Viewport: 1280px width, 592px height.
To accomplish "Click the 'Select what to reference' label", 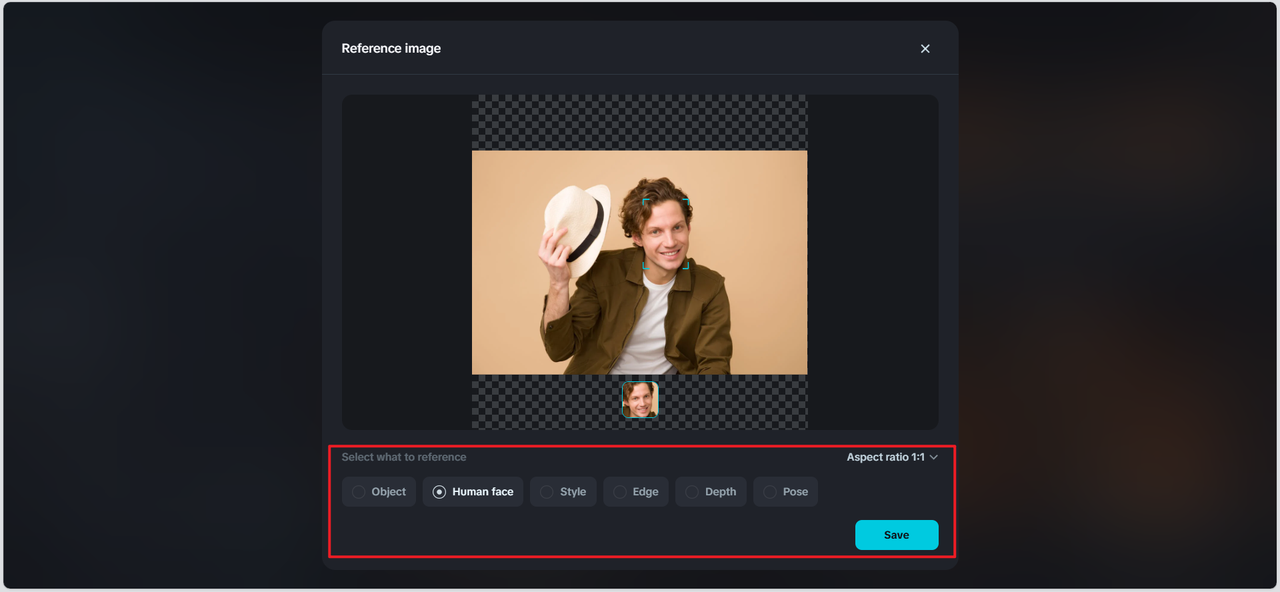I will (404, 457).
